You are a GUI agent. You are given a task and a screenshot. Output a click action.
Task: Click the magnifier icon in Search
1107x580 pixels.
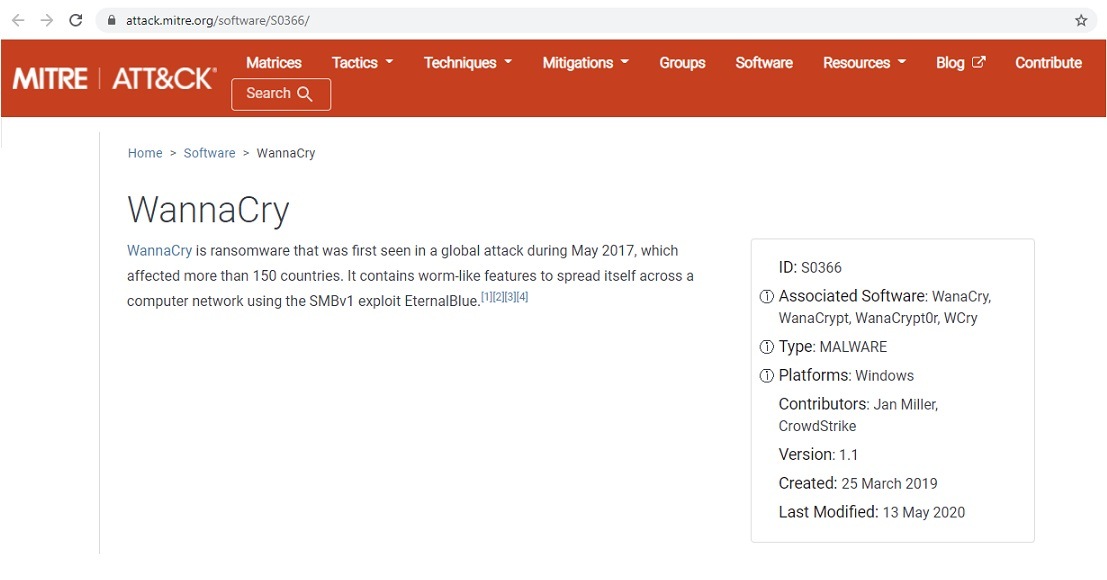point(305,94)
